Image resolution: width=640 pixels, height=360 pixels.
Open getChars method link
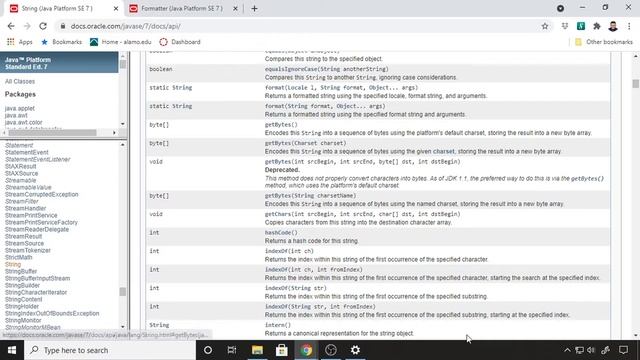[x=362, y=214]
